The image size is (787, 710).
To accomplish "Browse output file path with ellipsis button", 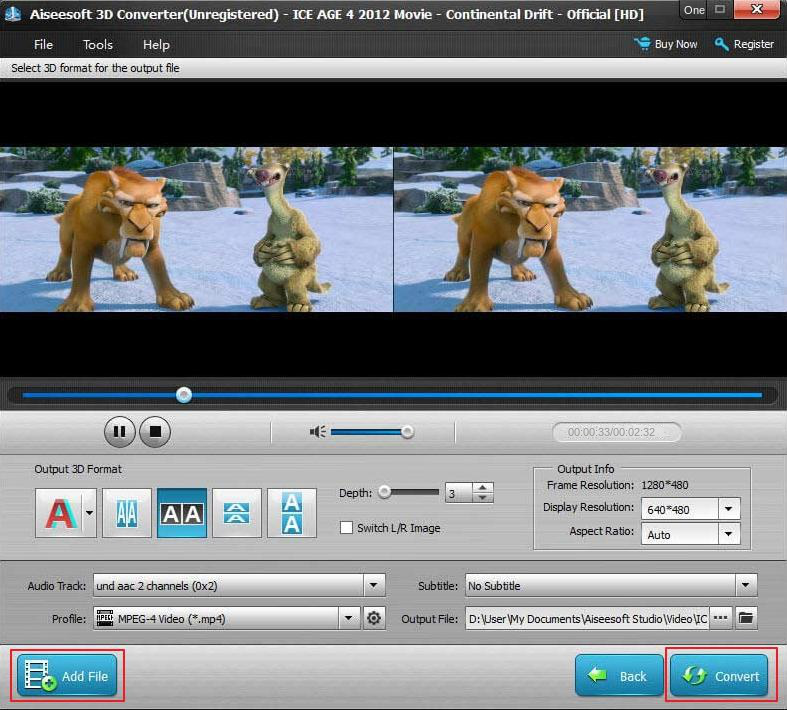I will tap(720, 618).
